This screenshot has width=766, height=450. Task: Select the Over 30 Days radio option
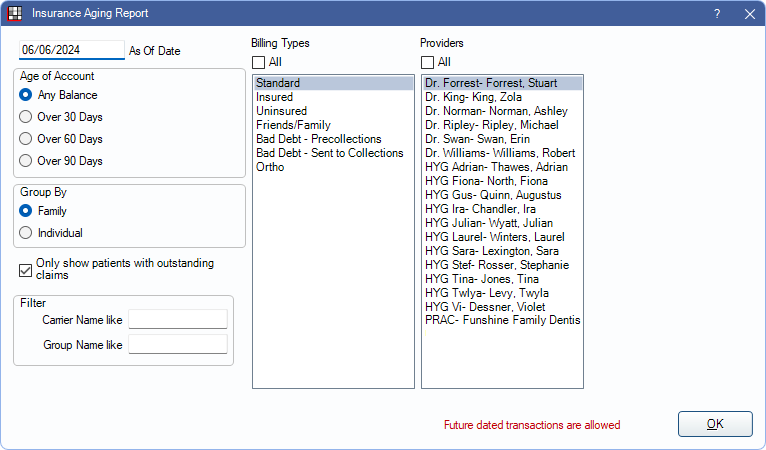click(25, 117)
